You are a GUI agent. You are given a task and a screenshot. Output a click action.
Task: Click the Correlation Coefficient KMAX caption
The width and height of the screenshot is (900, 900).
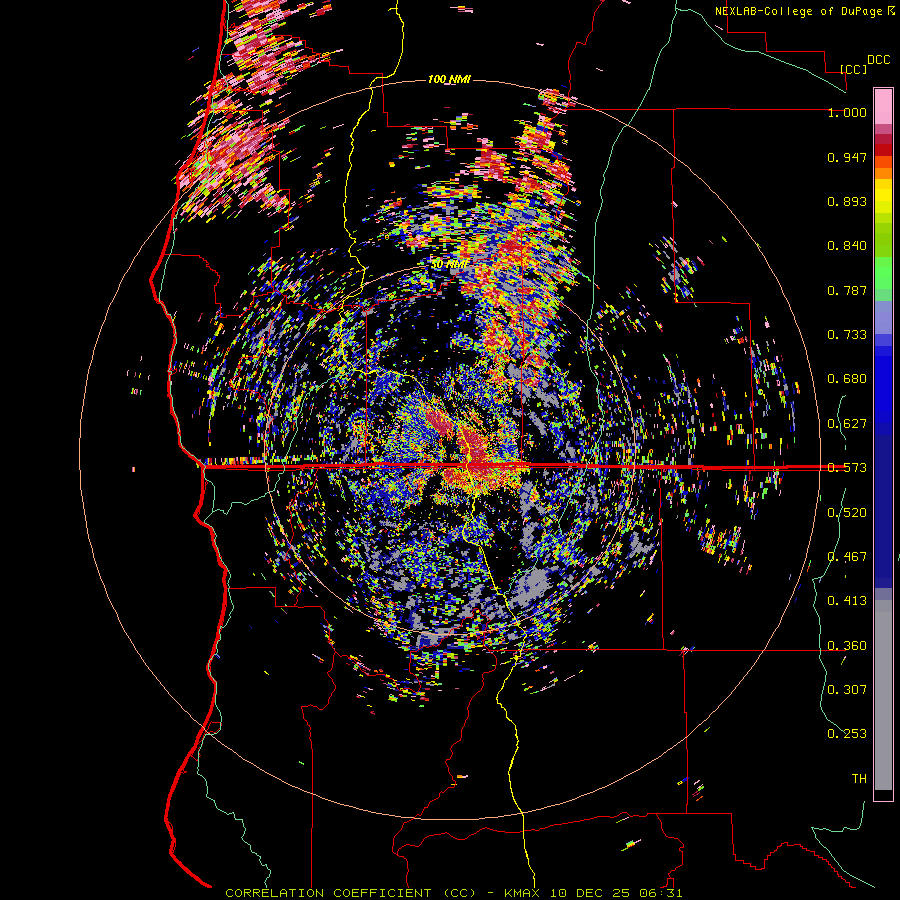(454, 893)
